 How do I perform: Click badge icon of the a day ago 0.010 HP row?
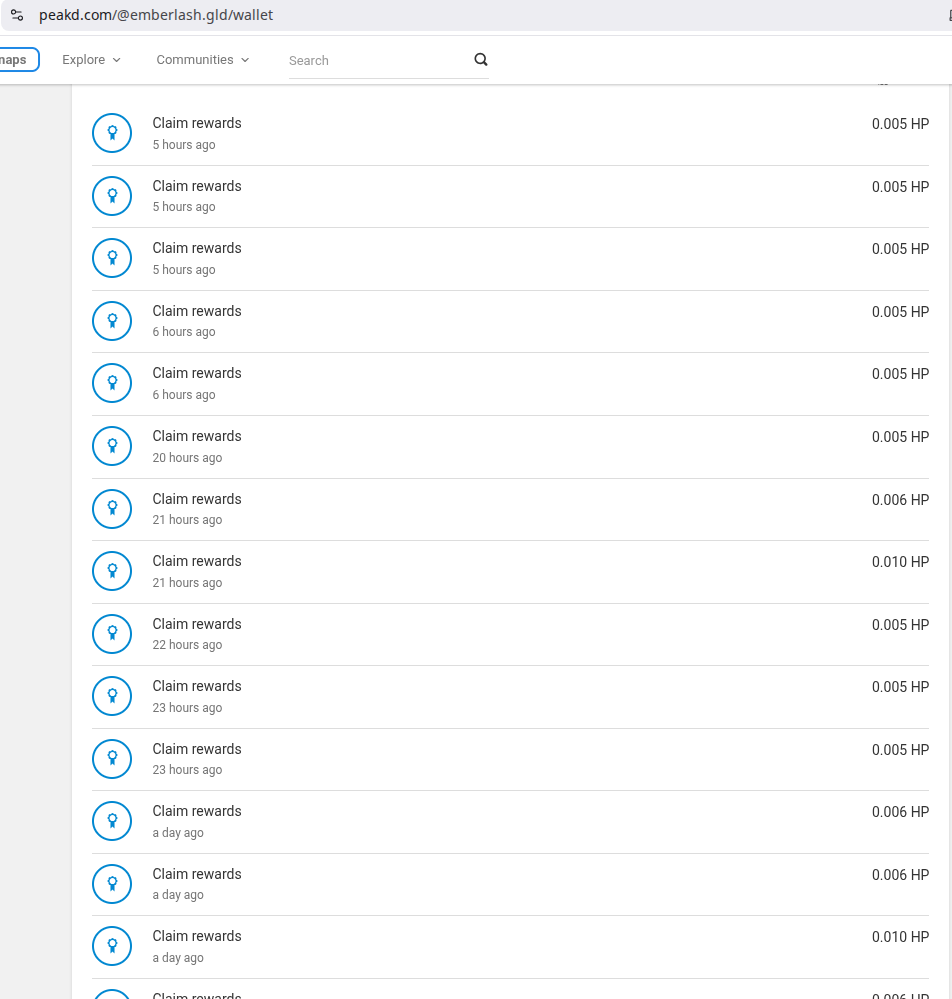112,946
